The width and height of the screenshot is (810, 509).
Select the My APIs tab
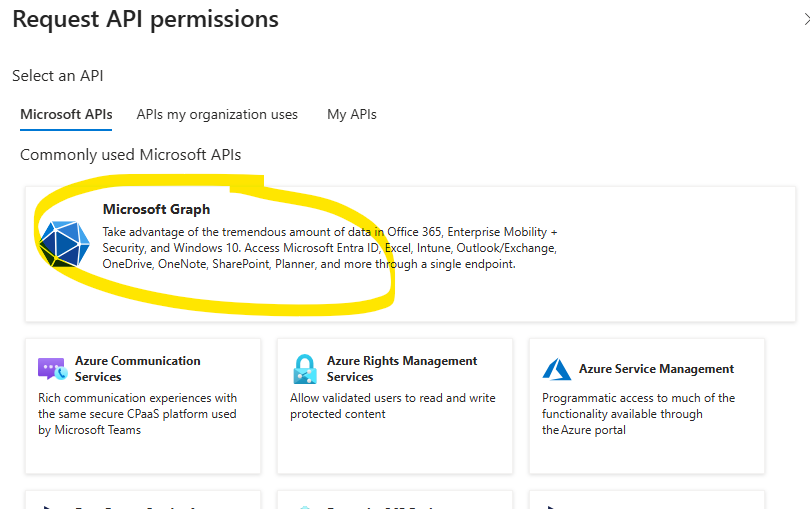(x=352, y=114)
